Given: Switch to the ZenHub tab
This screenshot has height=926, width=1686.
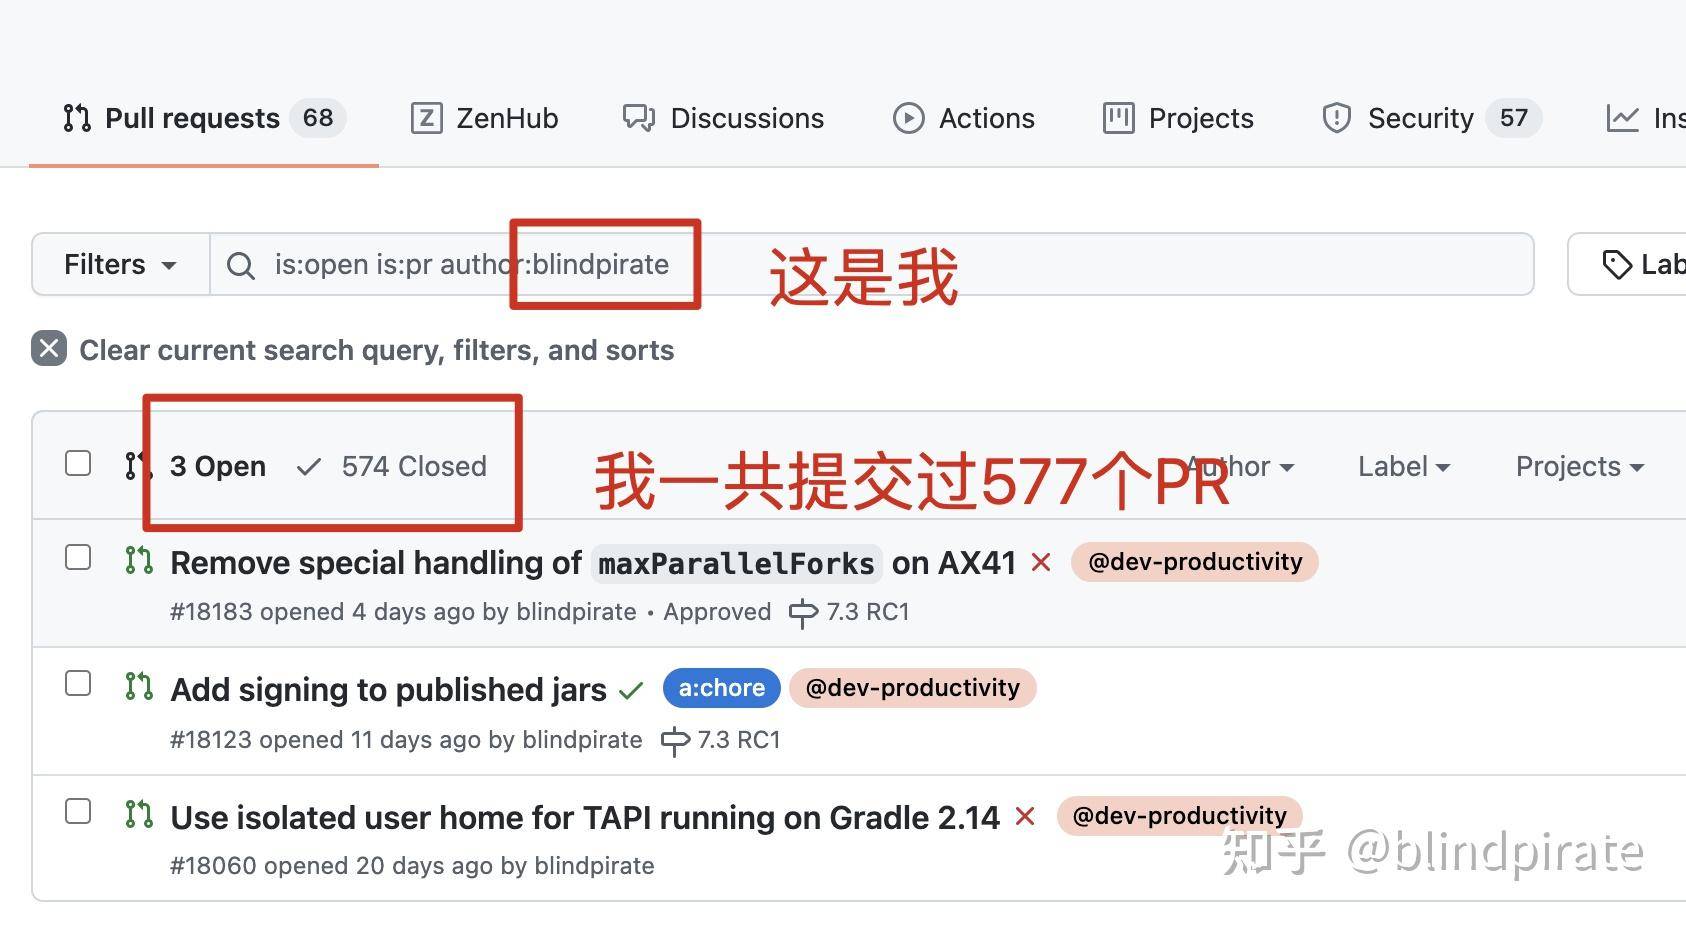Looking at the screenshot, I should click(x=485, y=118).
